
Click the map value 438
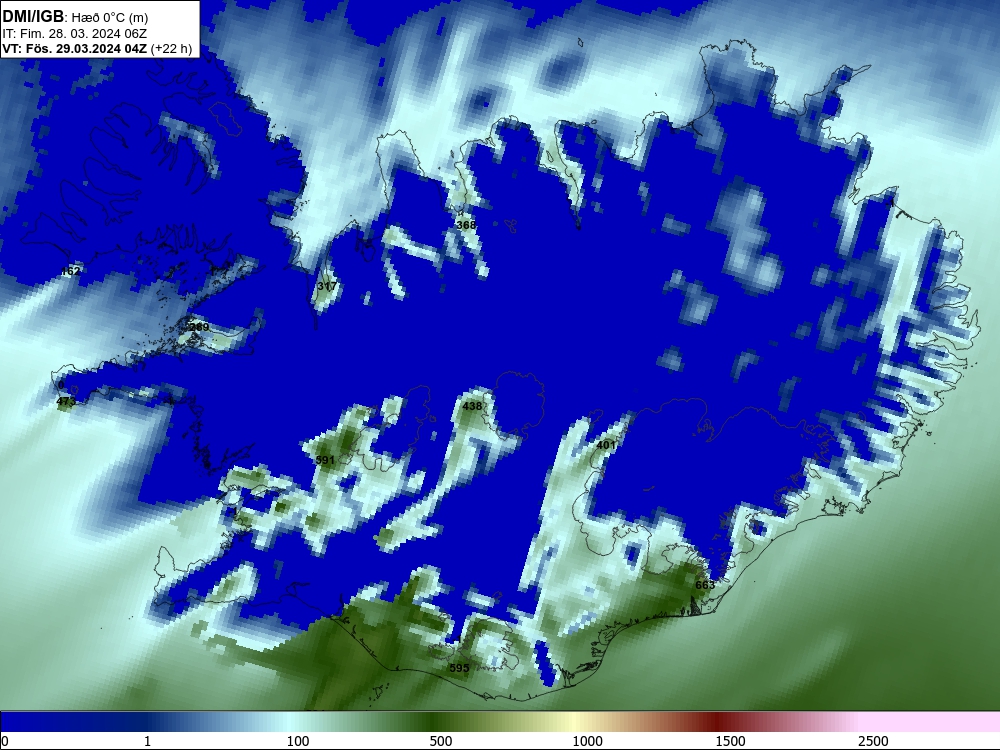pyautogui.click(x=472, y=406)
